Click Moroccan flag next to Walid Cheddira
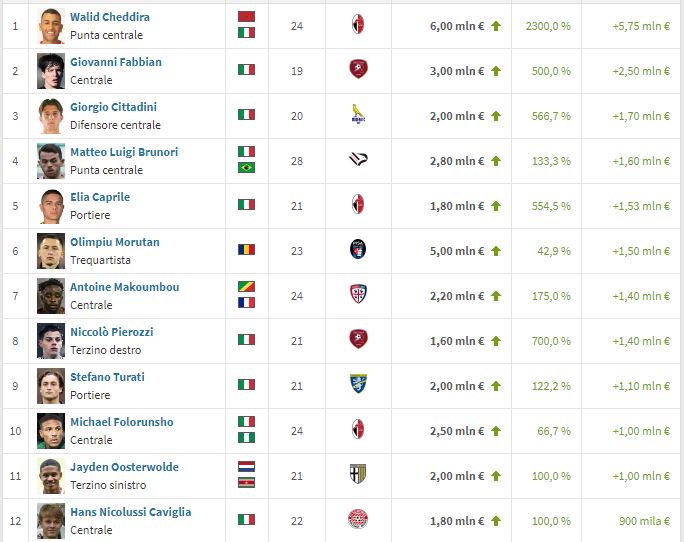 coord(246,17)
